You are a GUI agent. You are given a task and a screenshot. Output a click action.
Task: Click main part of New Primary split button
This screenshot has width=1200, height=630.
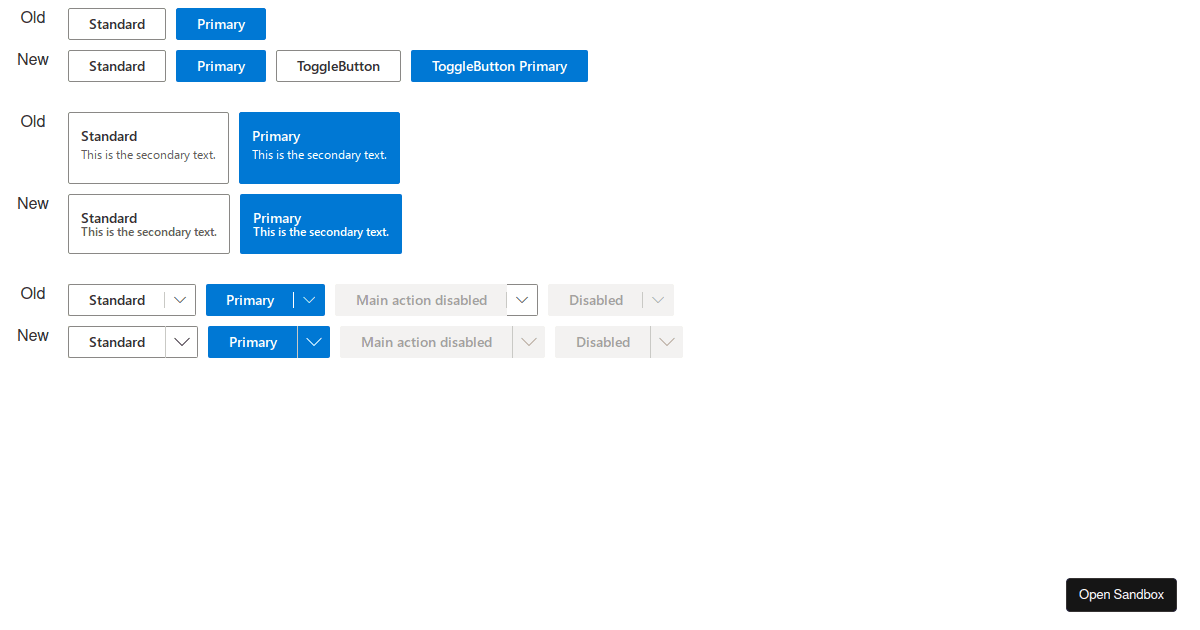[252, 342]
